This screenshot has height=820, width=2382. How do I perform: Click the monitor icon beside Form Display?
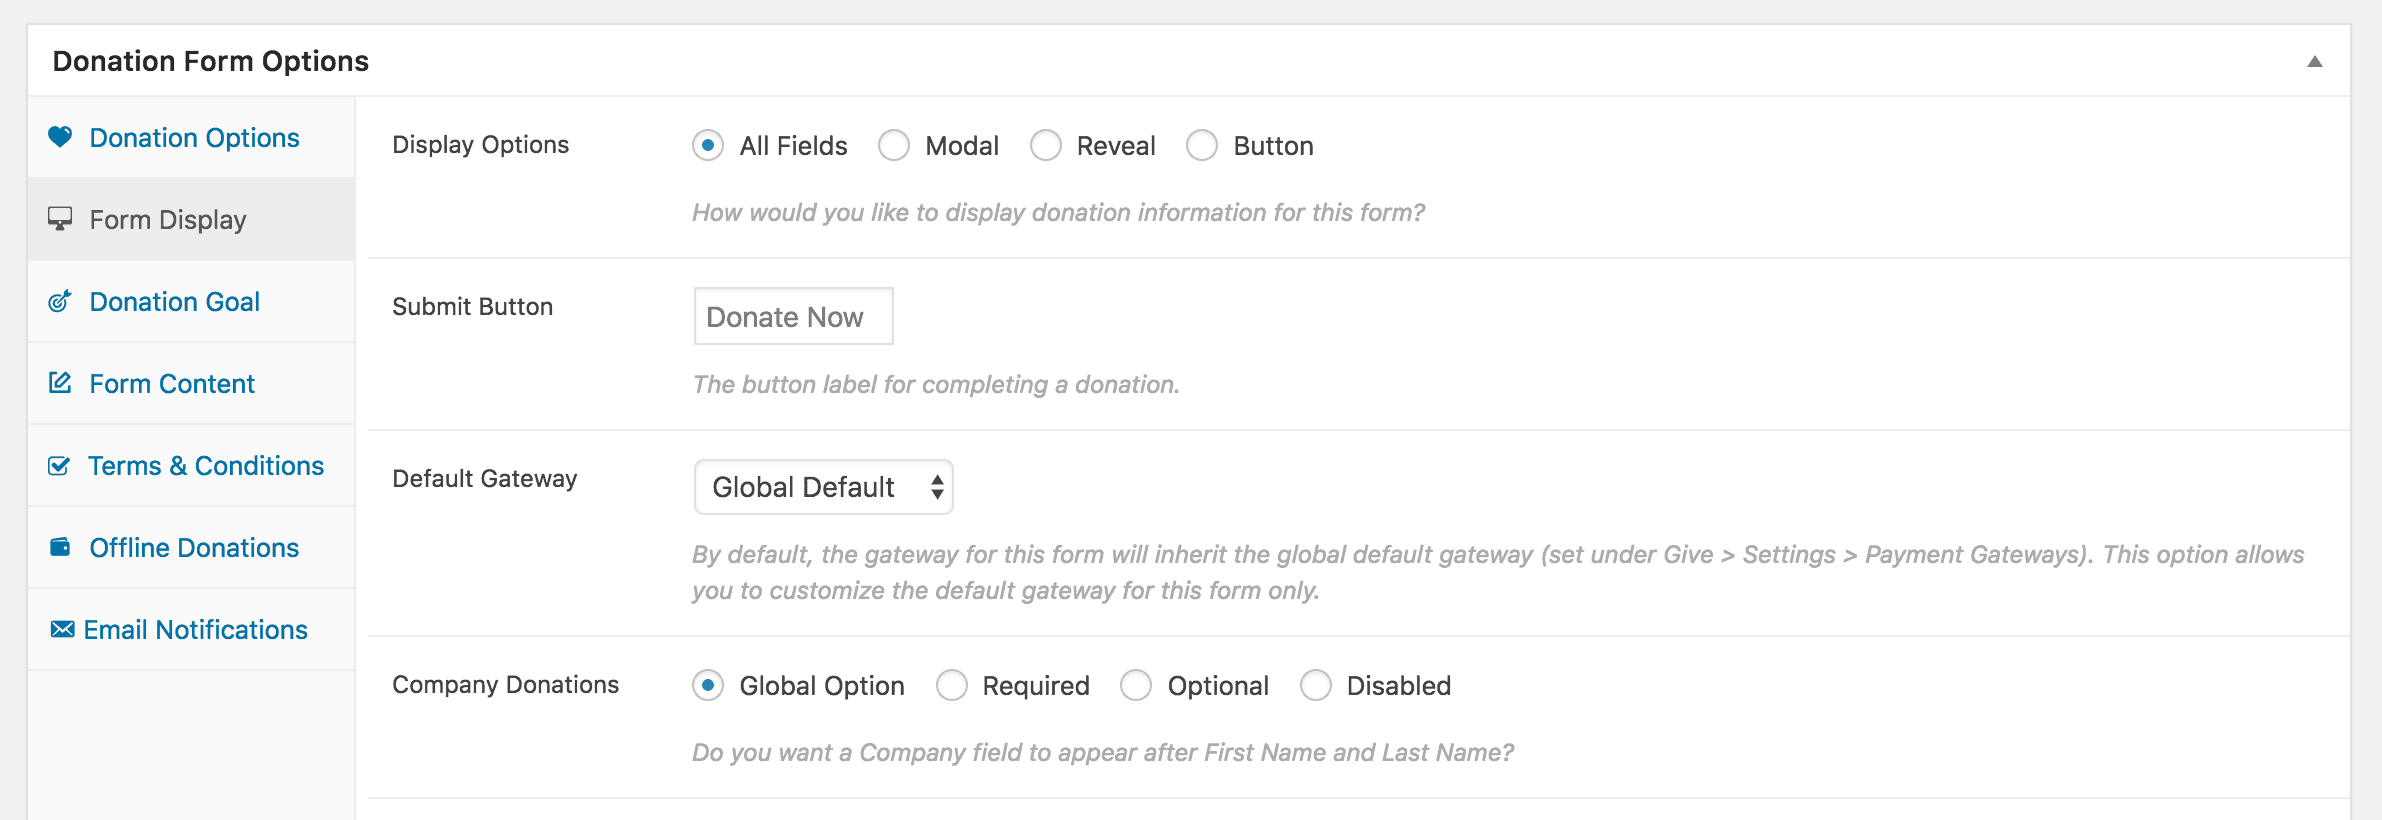pyautogui.click(x=60, y=219)
